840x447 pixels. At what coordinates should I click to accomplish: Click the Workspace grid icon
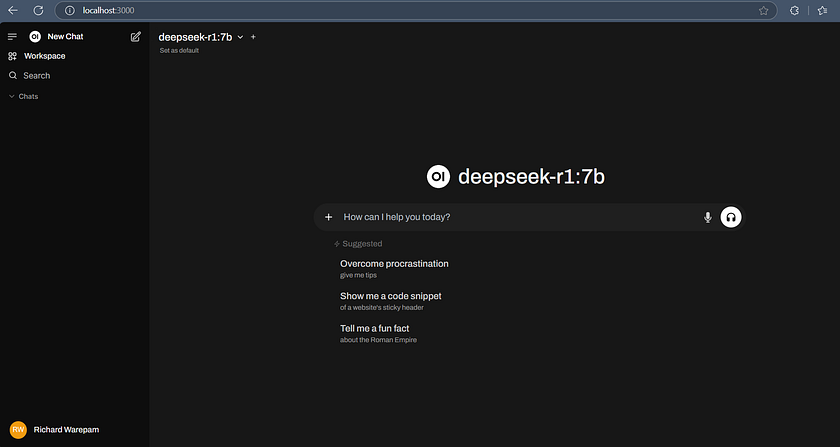(12, 56)
